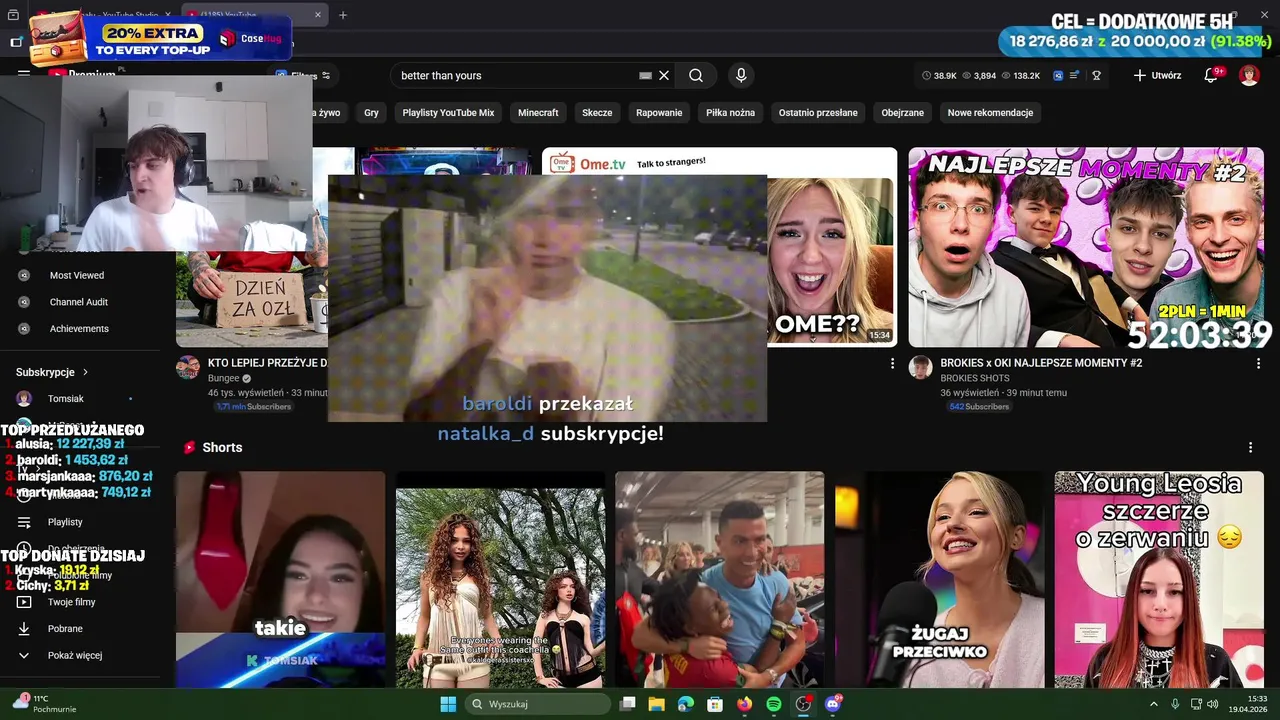Image resolution: width=1280 pixels, height=720 pixels.
Task: Show hidden system tray icons chevron
Action: [1154, 704]
